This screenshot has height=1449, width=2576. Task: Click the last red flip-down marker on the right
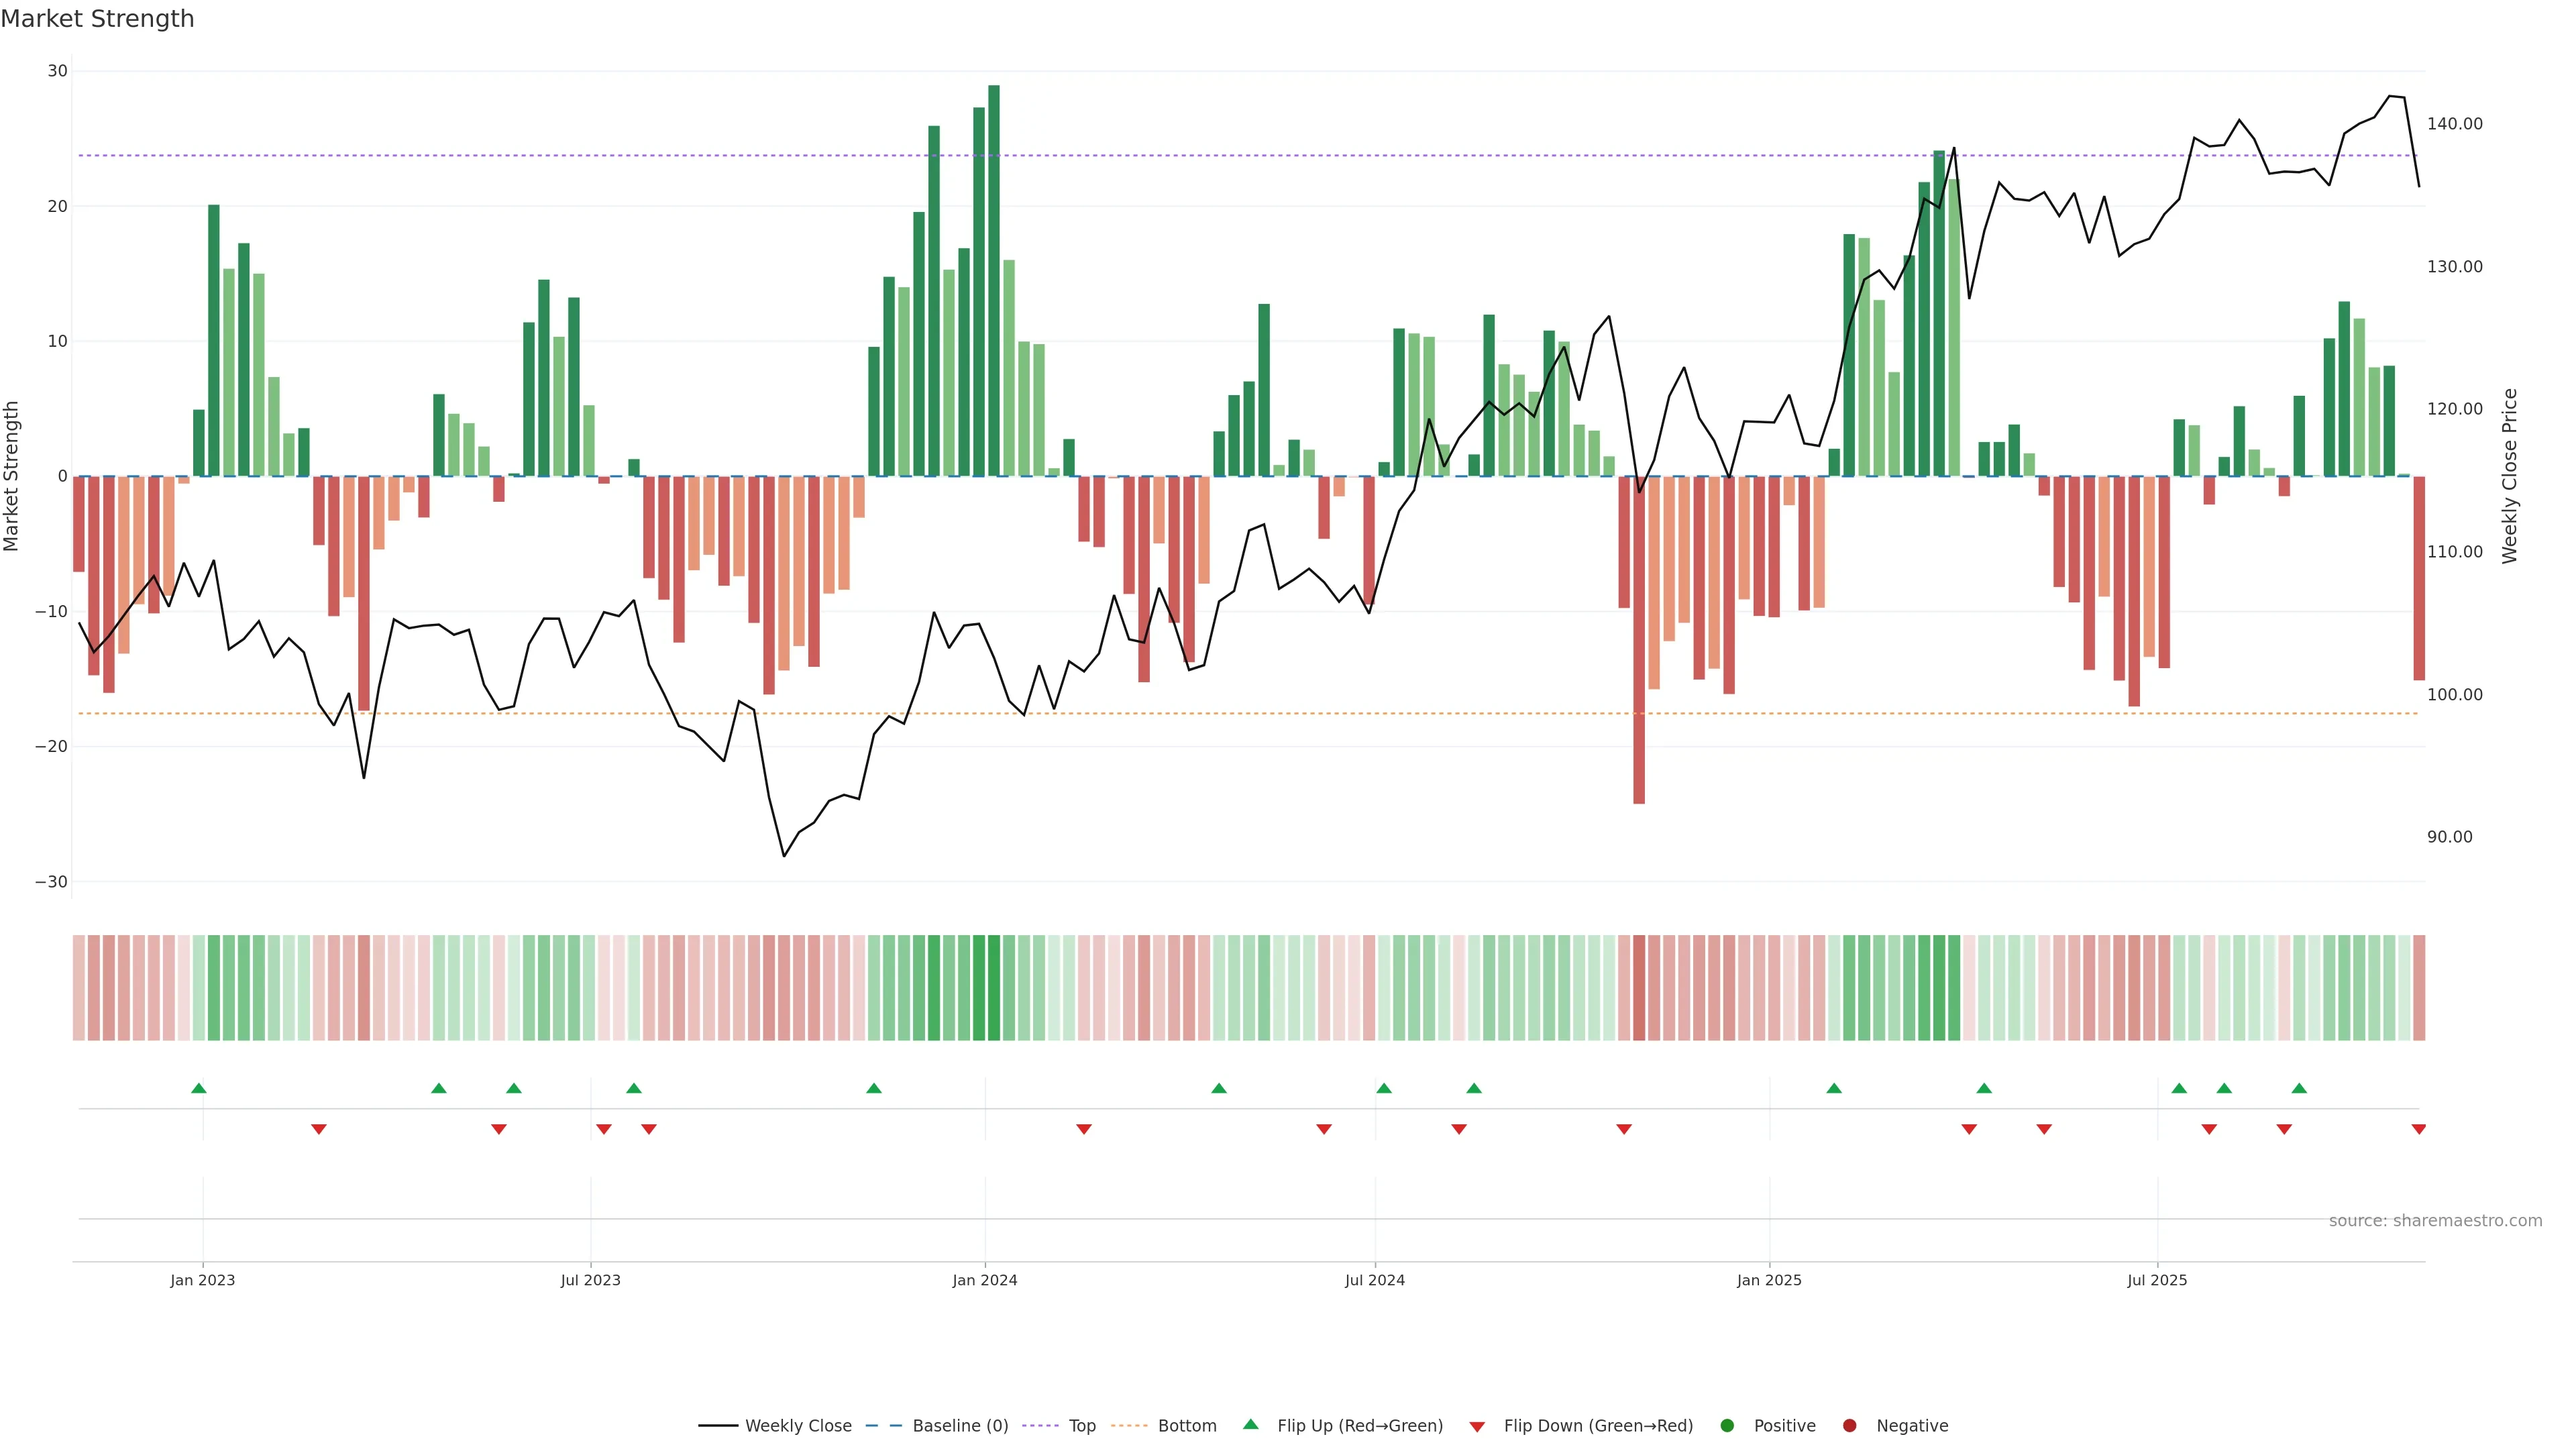tap(2419, 1129)
